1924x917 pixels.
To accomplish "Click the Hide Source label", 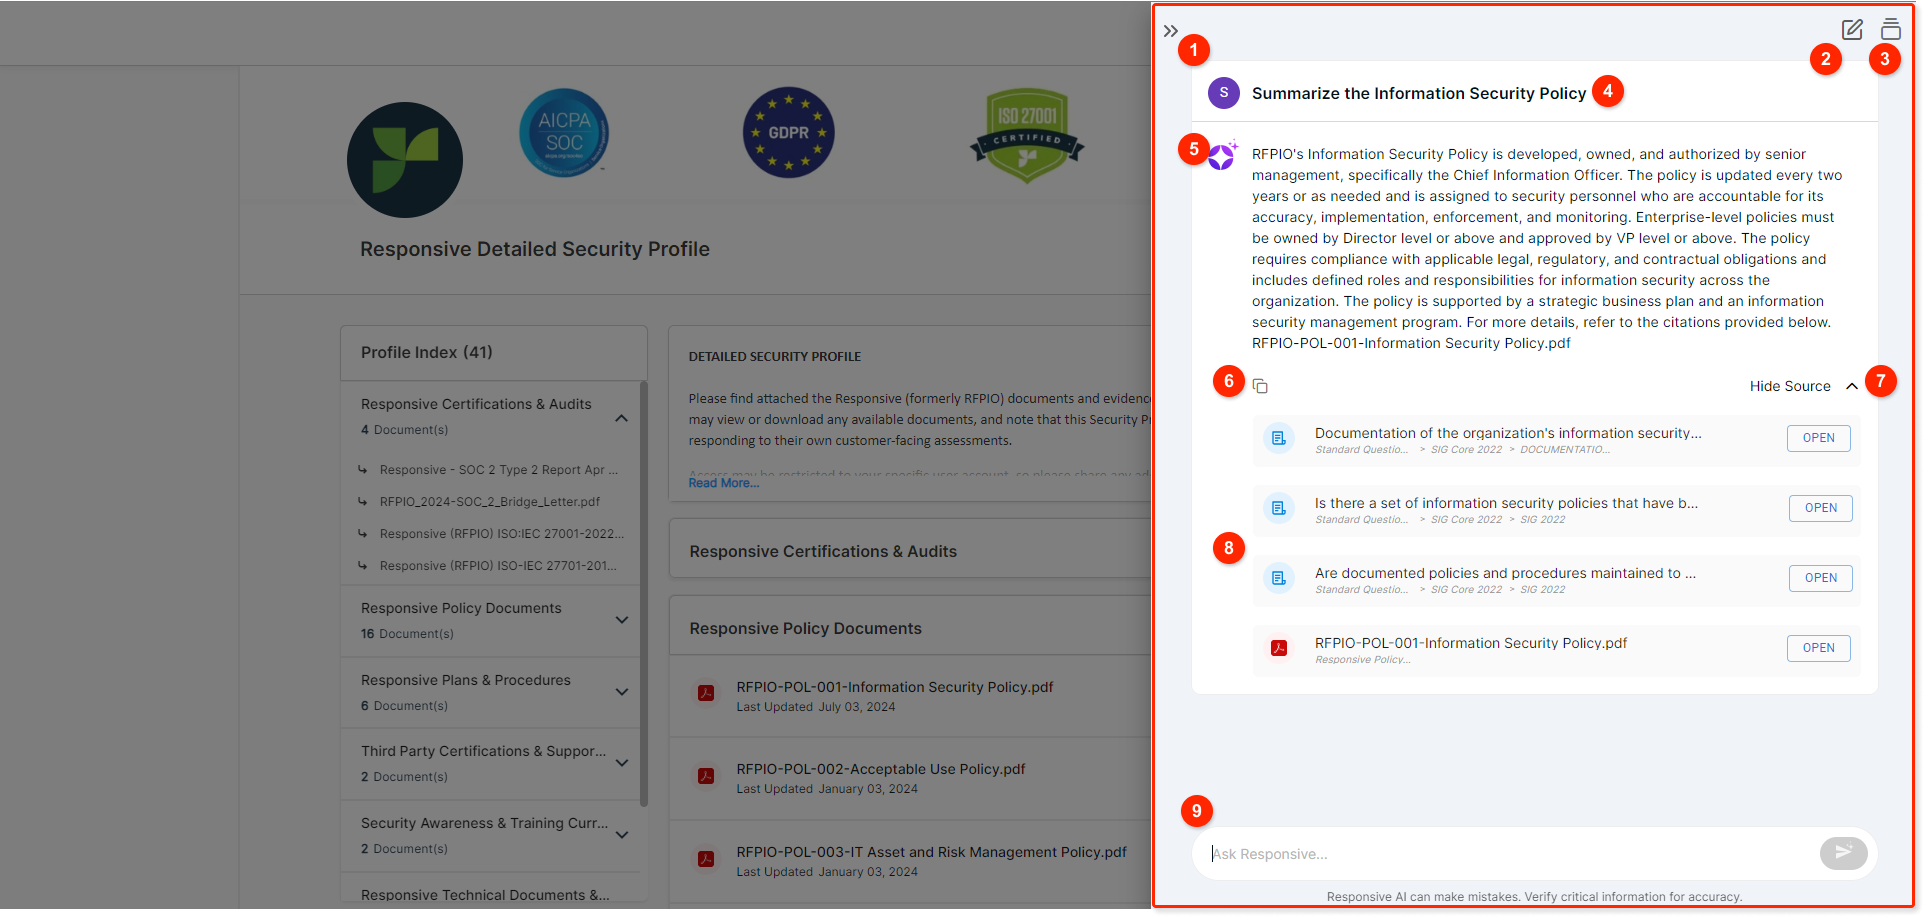I will pos(1790,386).
